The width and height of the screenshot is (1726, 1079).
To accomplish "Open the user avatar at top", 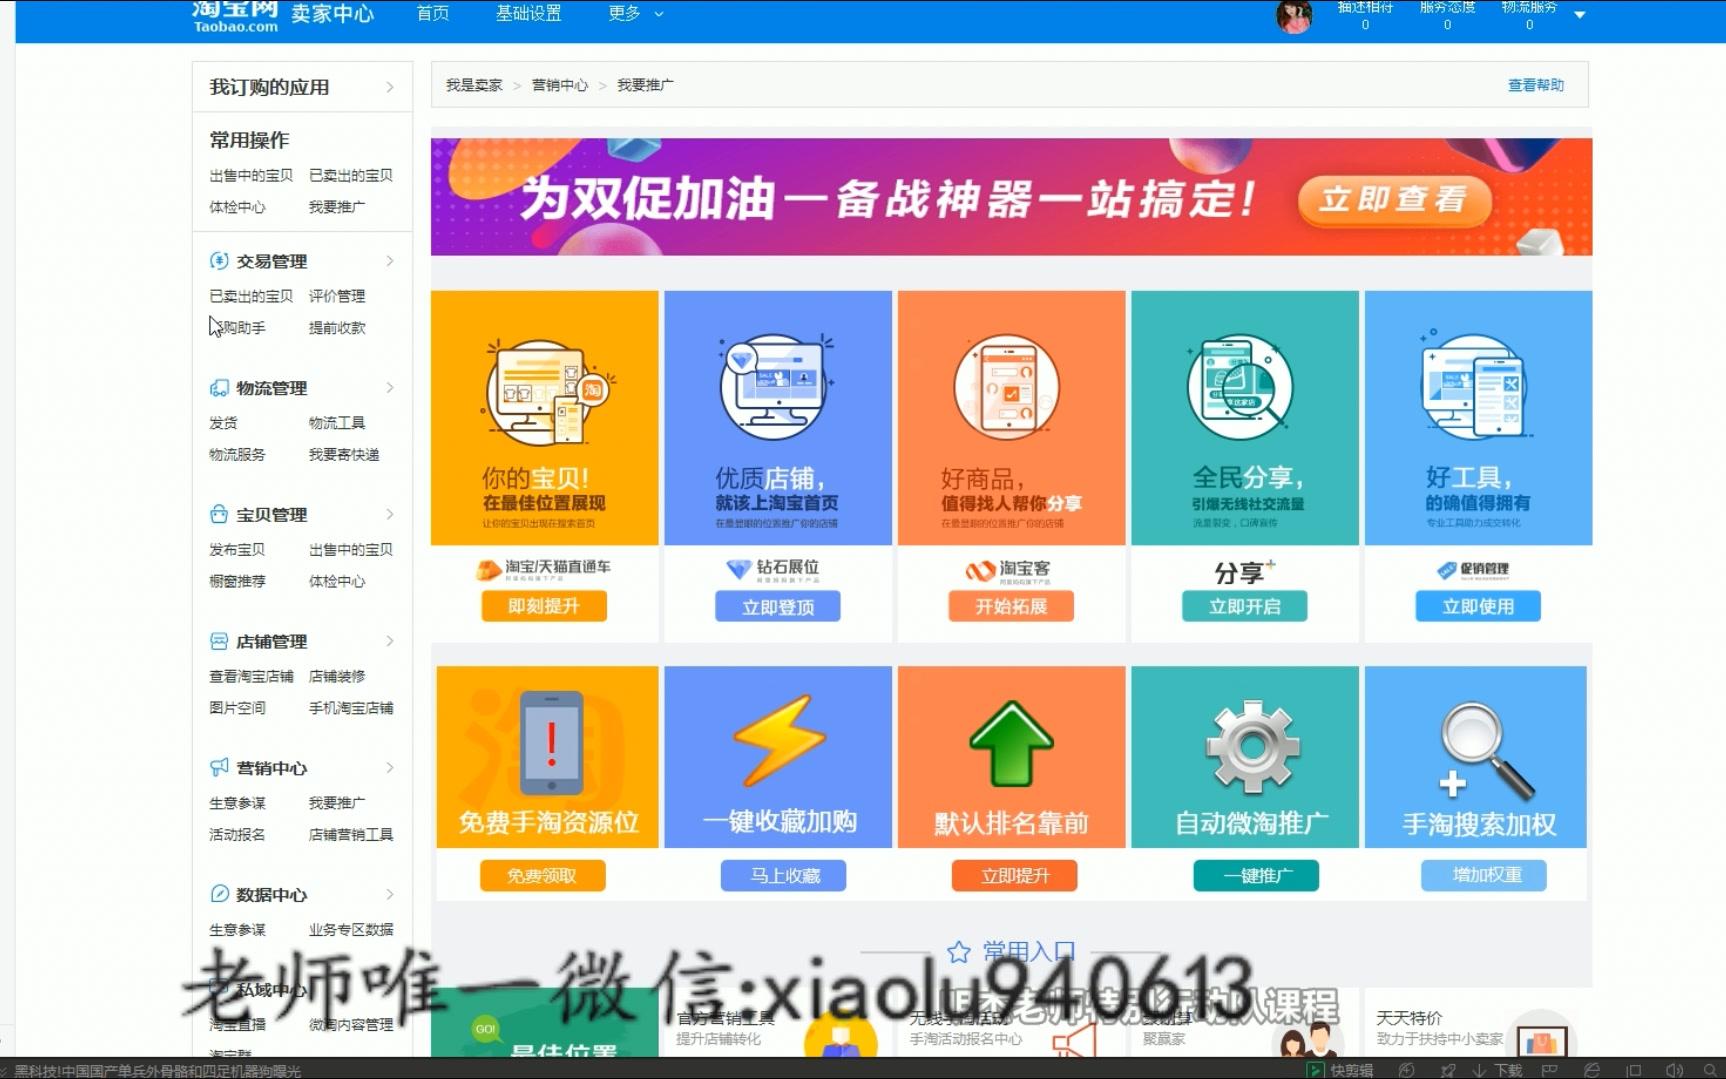I will click(1294, 17).
